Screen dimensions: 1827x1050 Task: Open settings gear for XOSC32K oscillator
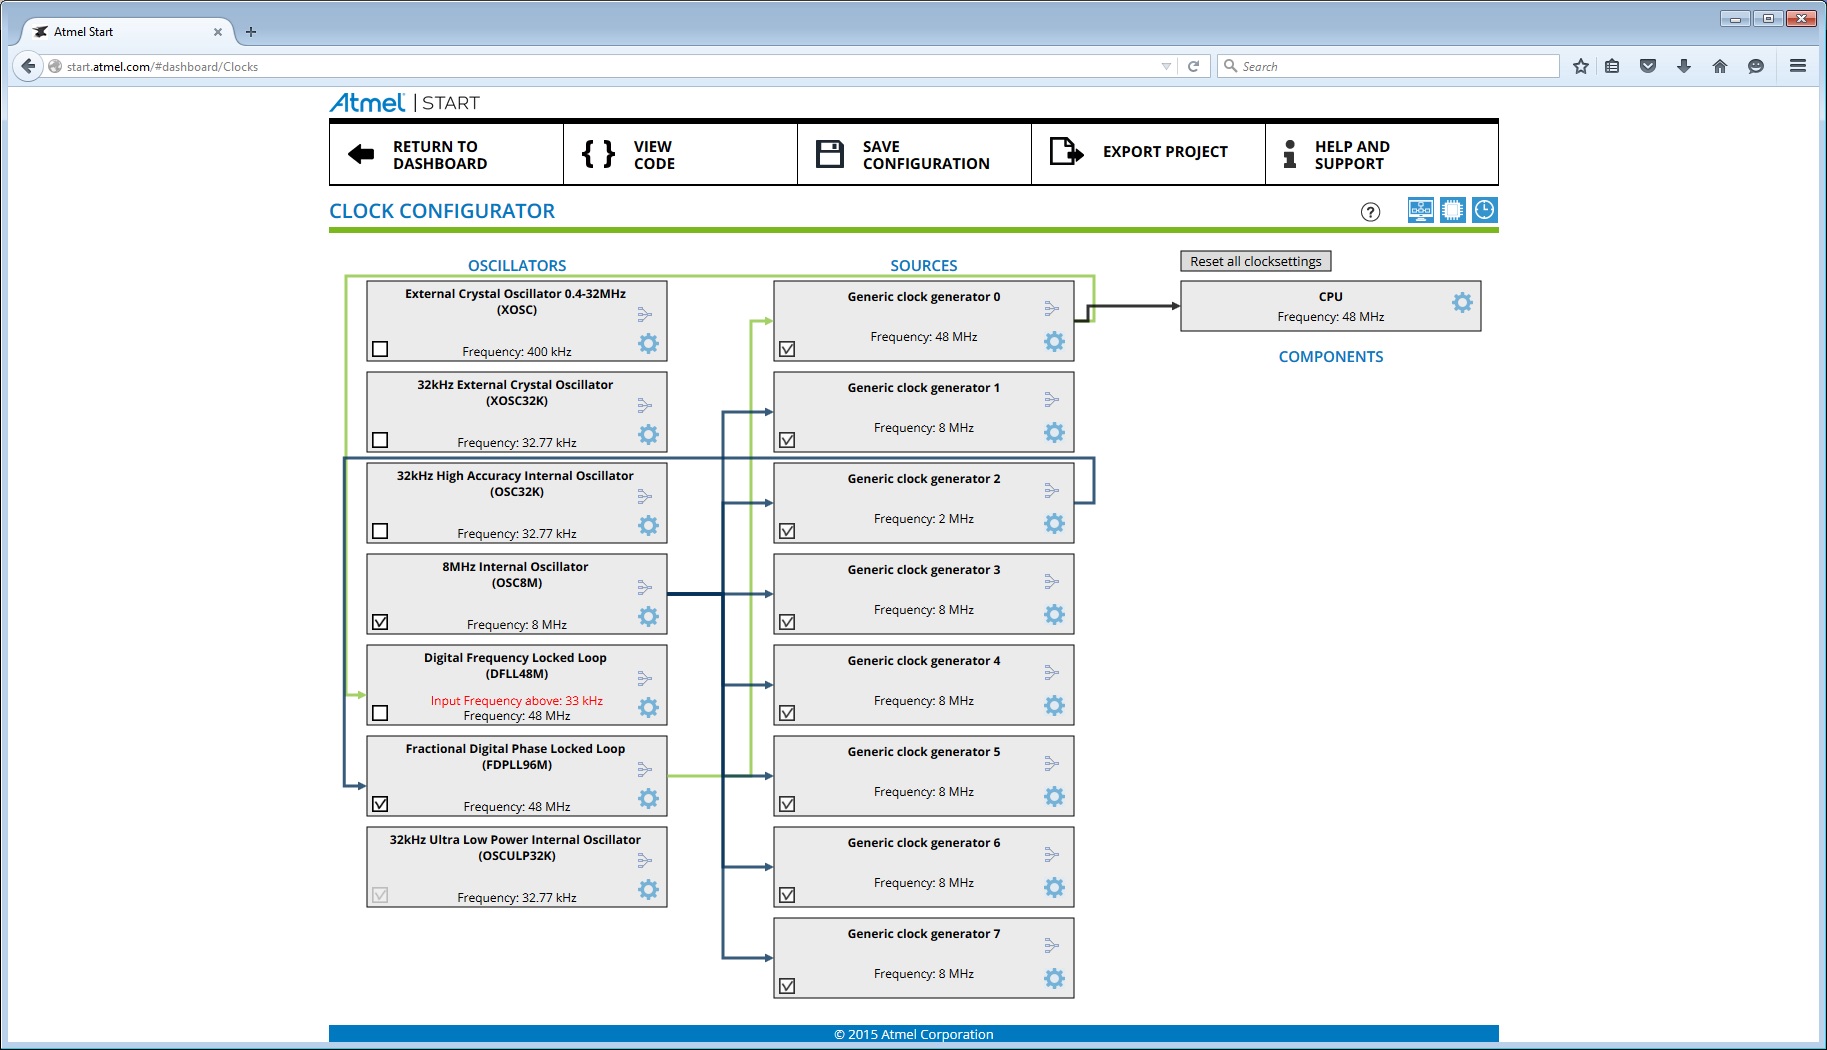[x=649, y=435]
